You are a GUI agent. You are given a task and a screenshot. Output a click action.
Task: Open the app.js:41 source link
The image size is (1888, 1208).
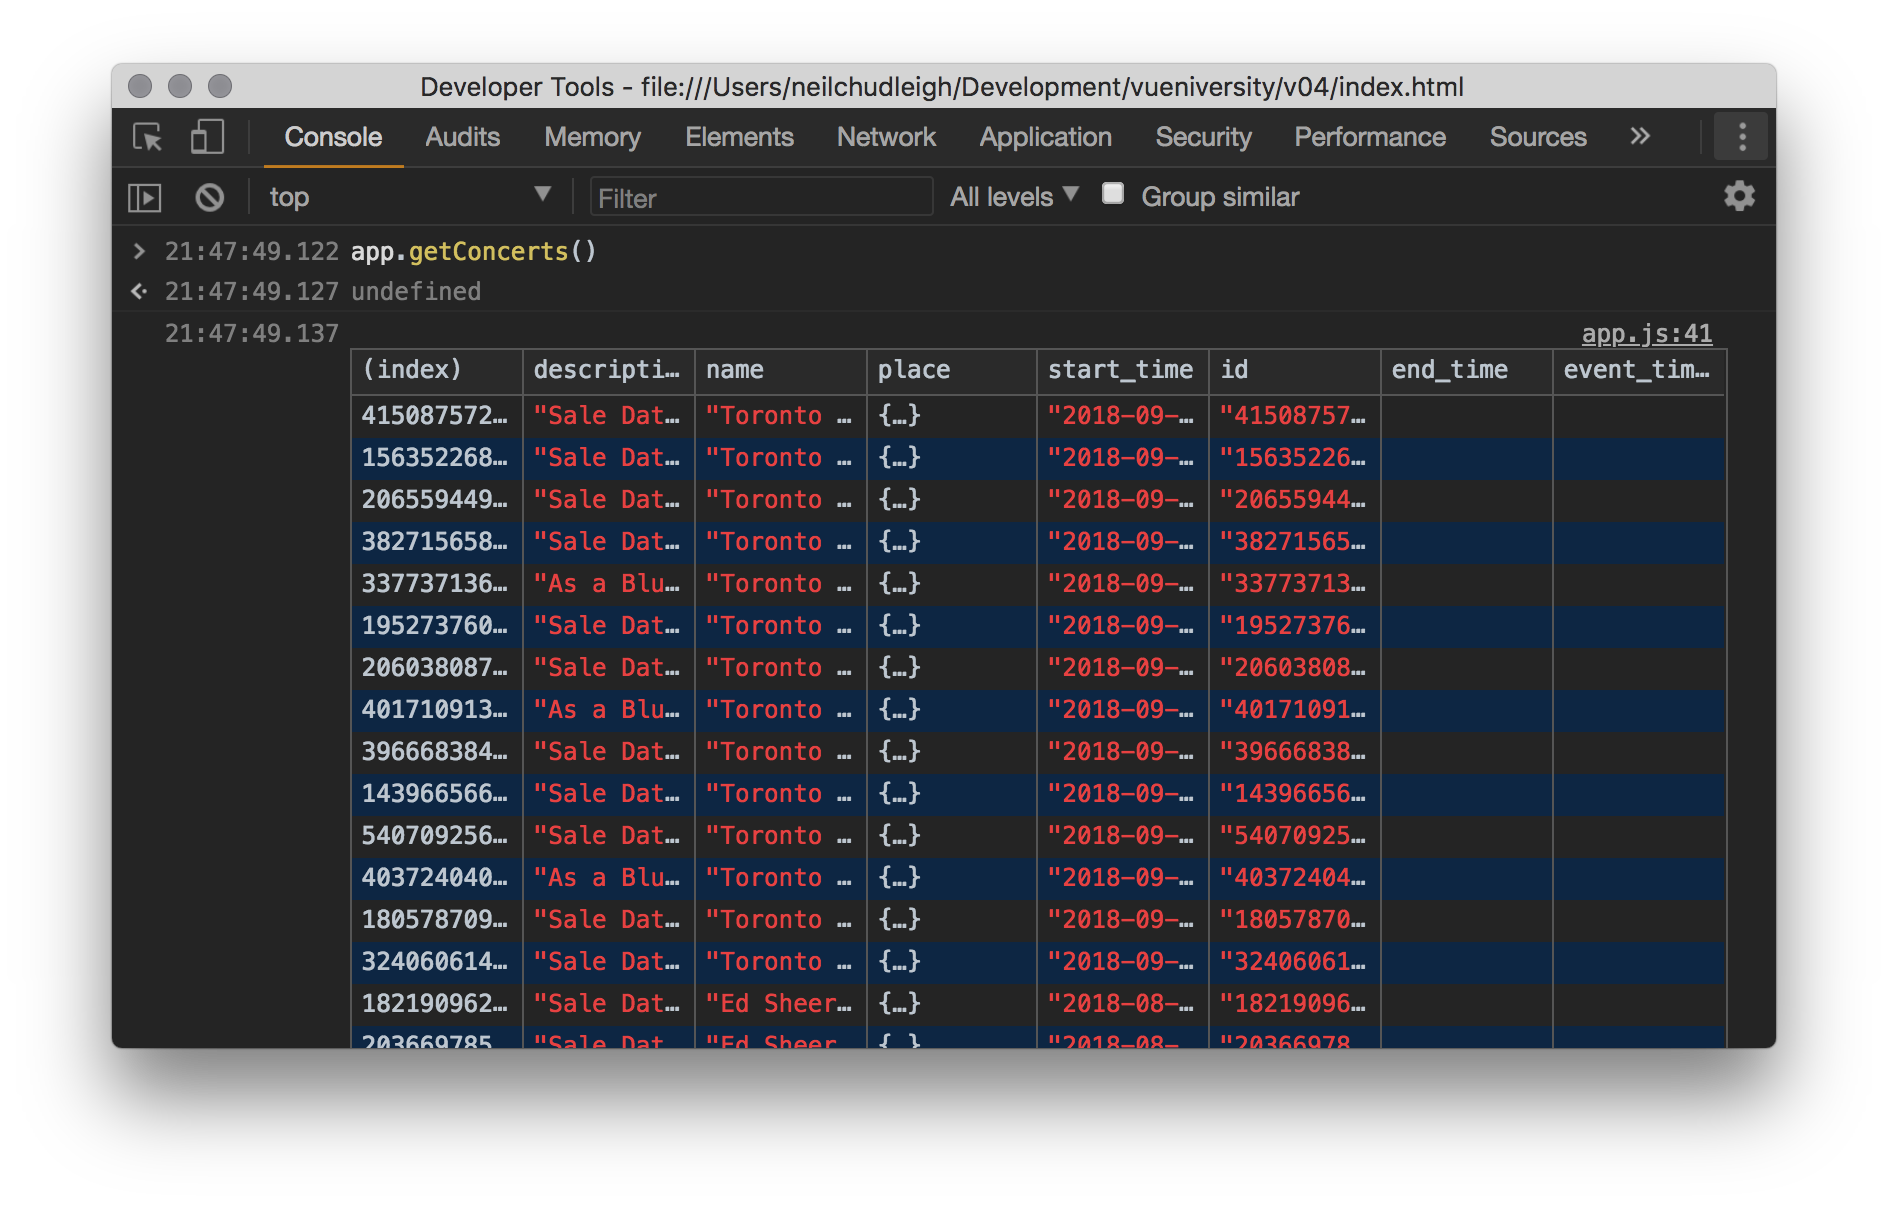1648,334
